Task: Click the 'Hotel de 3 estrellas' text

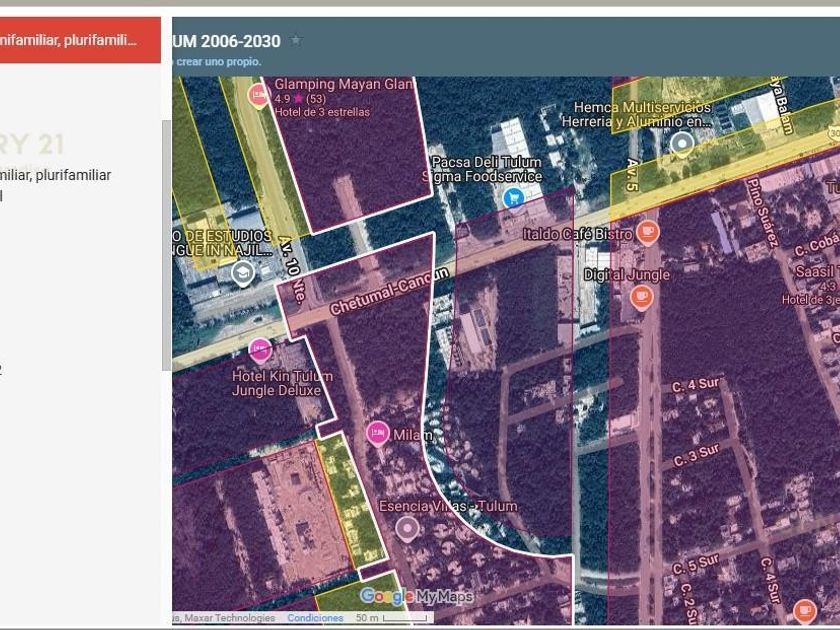Action: click(x=322, y=112)
